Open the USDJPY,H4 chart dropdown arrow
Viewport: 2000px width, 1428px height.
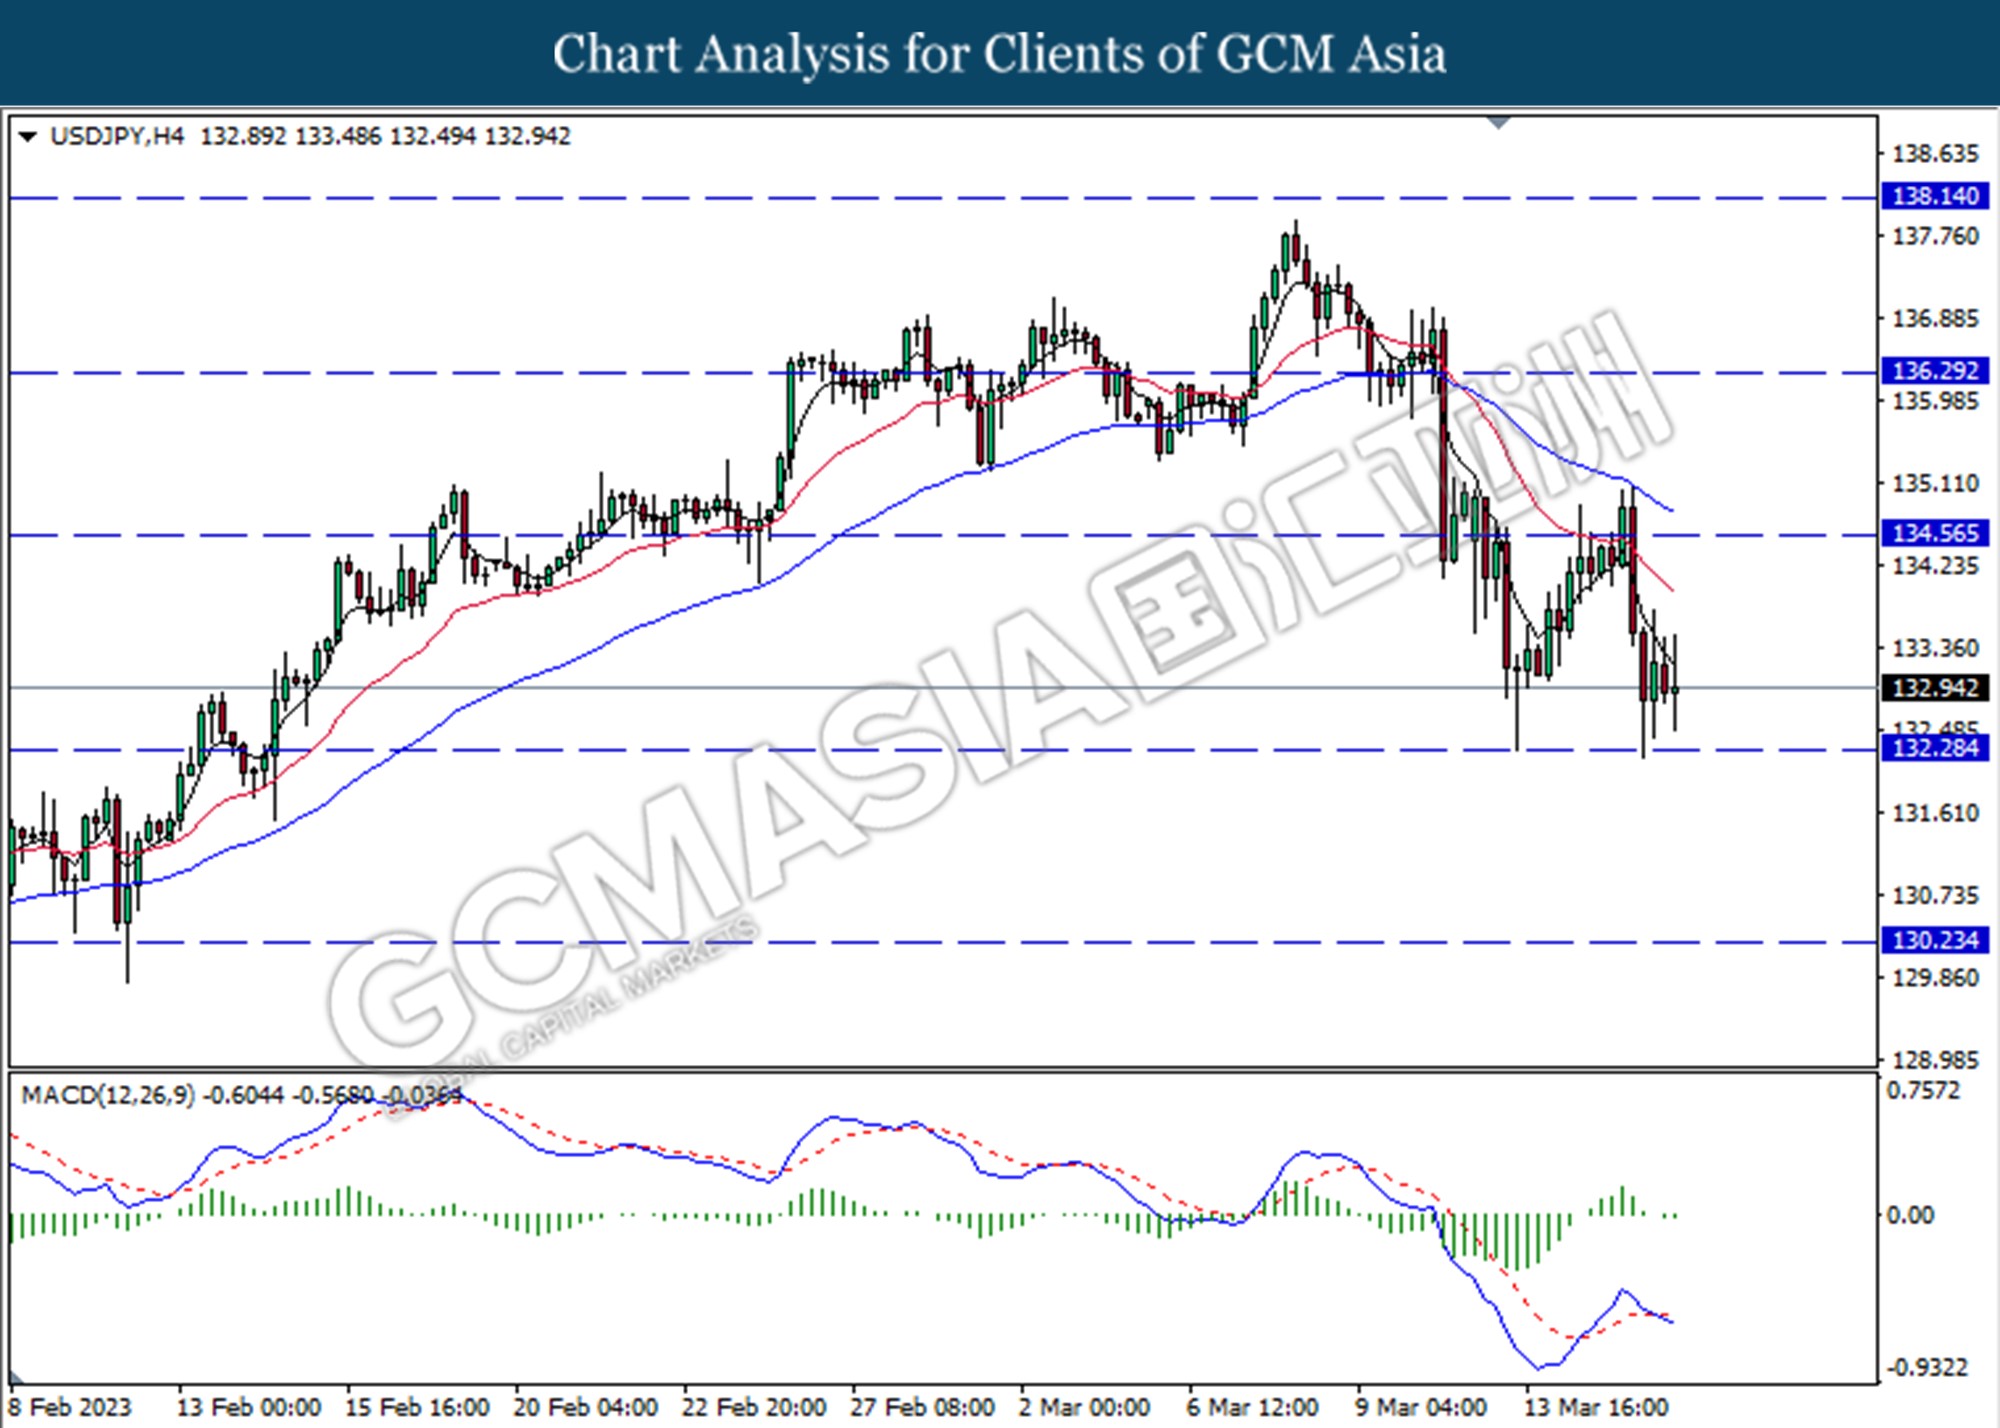click(28, 137)
